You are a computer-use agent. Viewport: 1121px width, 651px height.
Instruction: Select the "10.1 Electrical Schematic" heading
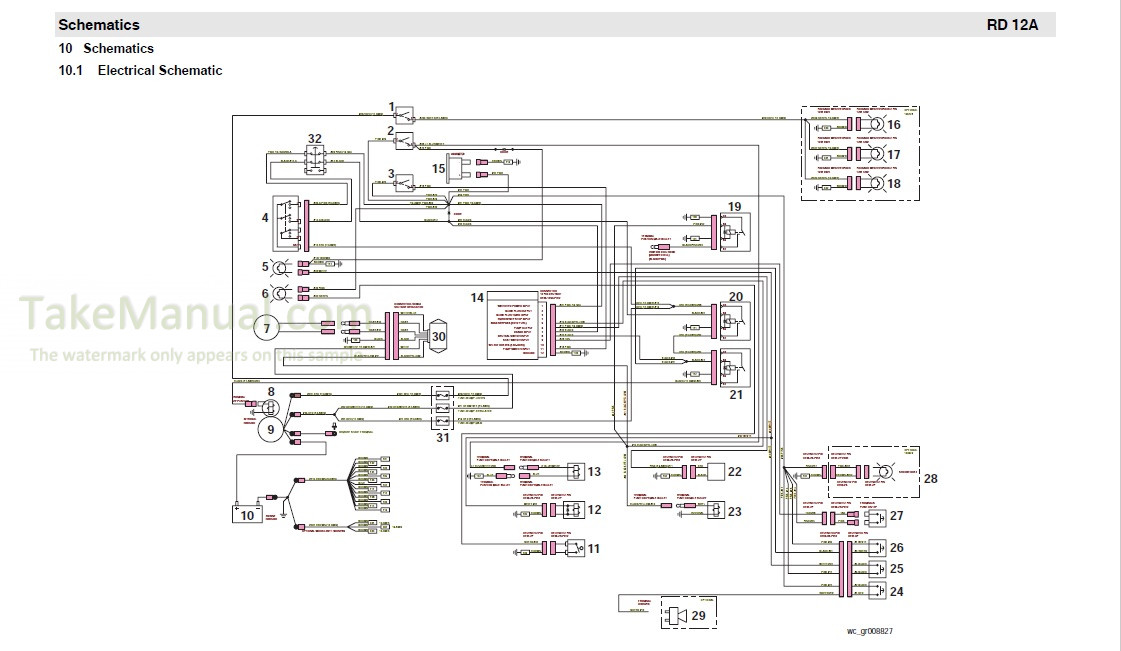[x=140, y=71]
